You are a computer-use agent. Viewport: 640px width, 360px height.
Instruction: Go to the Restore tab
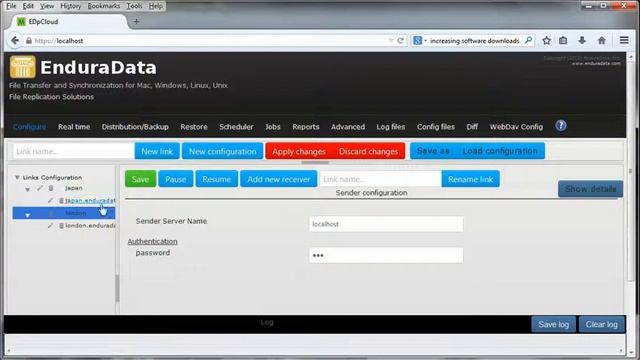194,127
